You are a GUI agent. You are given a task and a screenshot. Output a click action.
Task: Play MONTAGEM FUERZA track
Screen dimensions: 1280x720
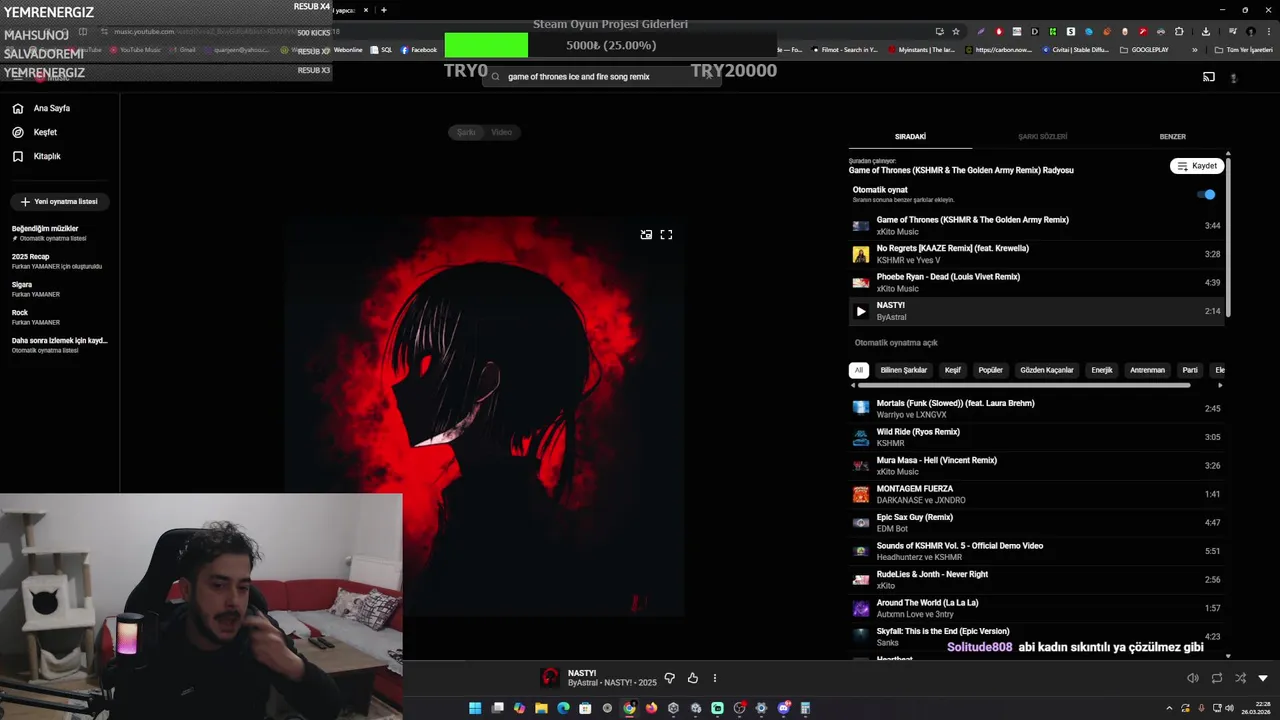[1036, 494]
